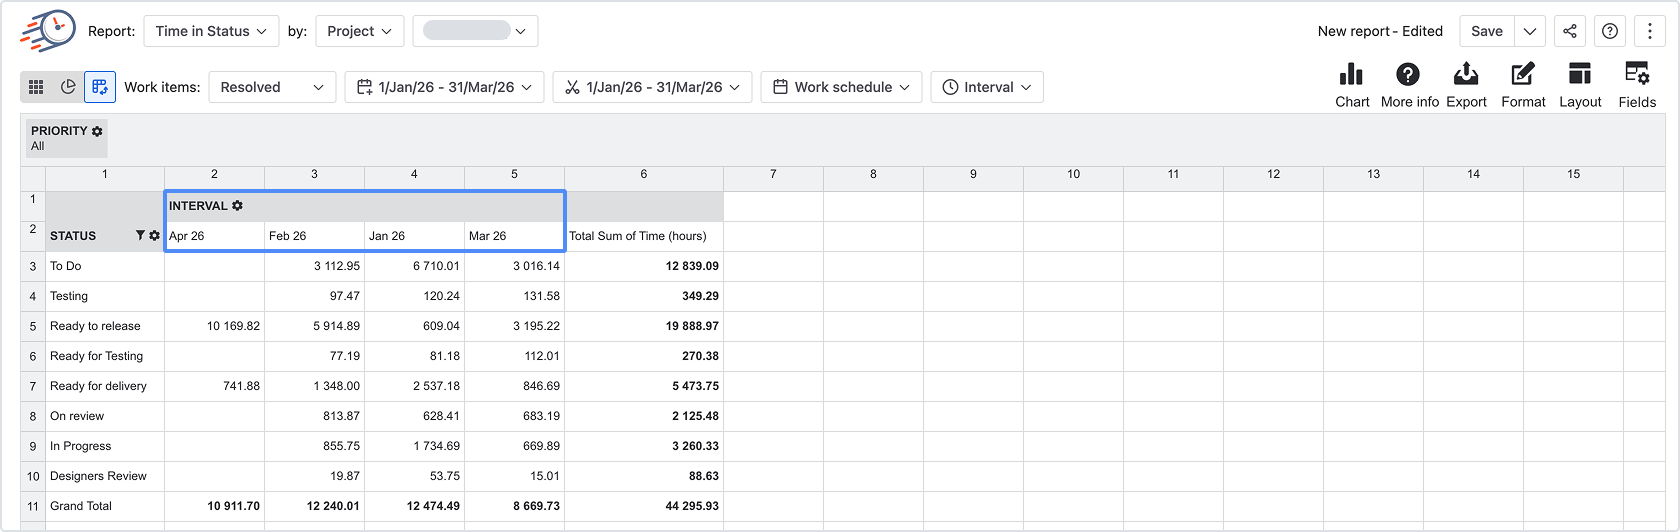Expand the Time in Status report dropdown
The height and width of the screenshot is (532, 1680).
coord(211,31)
